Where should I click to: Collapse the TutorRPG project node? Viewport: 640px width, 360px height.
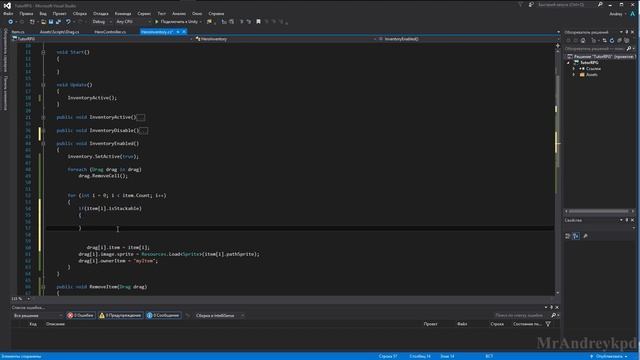coord(568,63)
